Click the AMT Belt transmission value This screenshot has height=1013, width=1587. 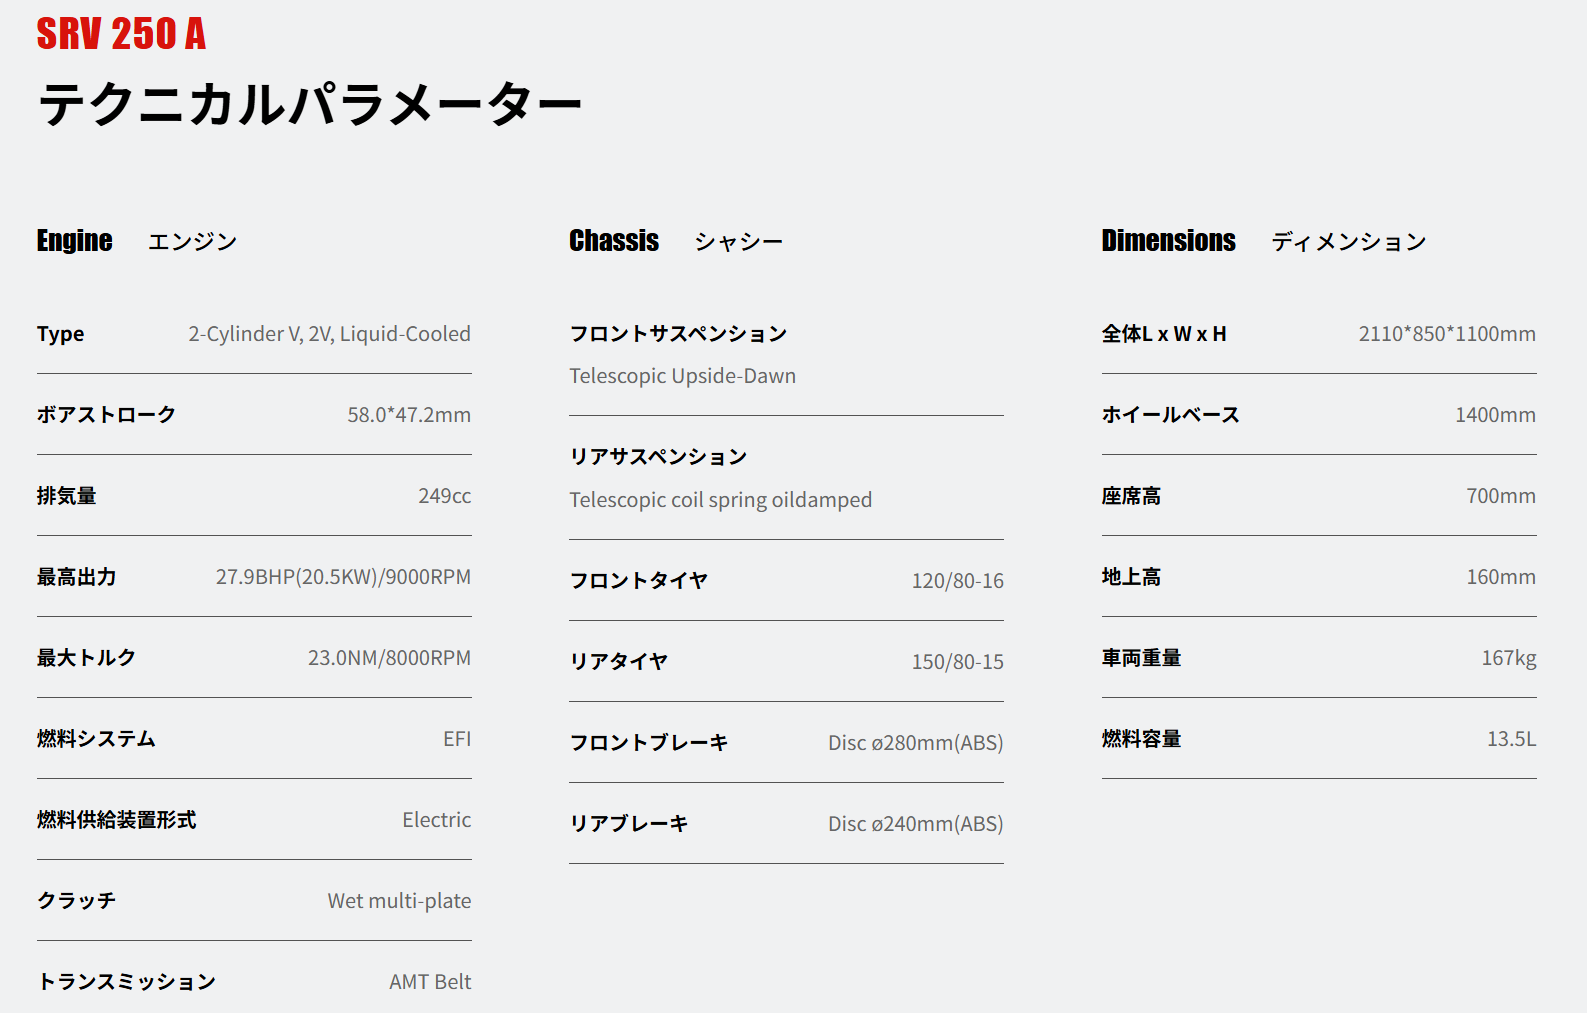[430, 982]
